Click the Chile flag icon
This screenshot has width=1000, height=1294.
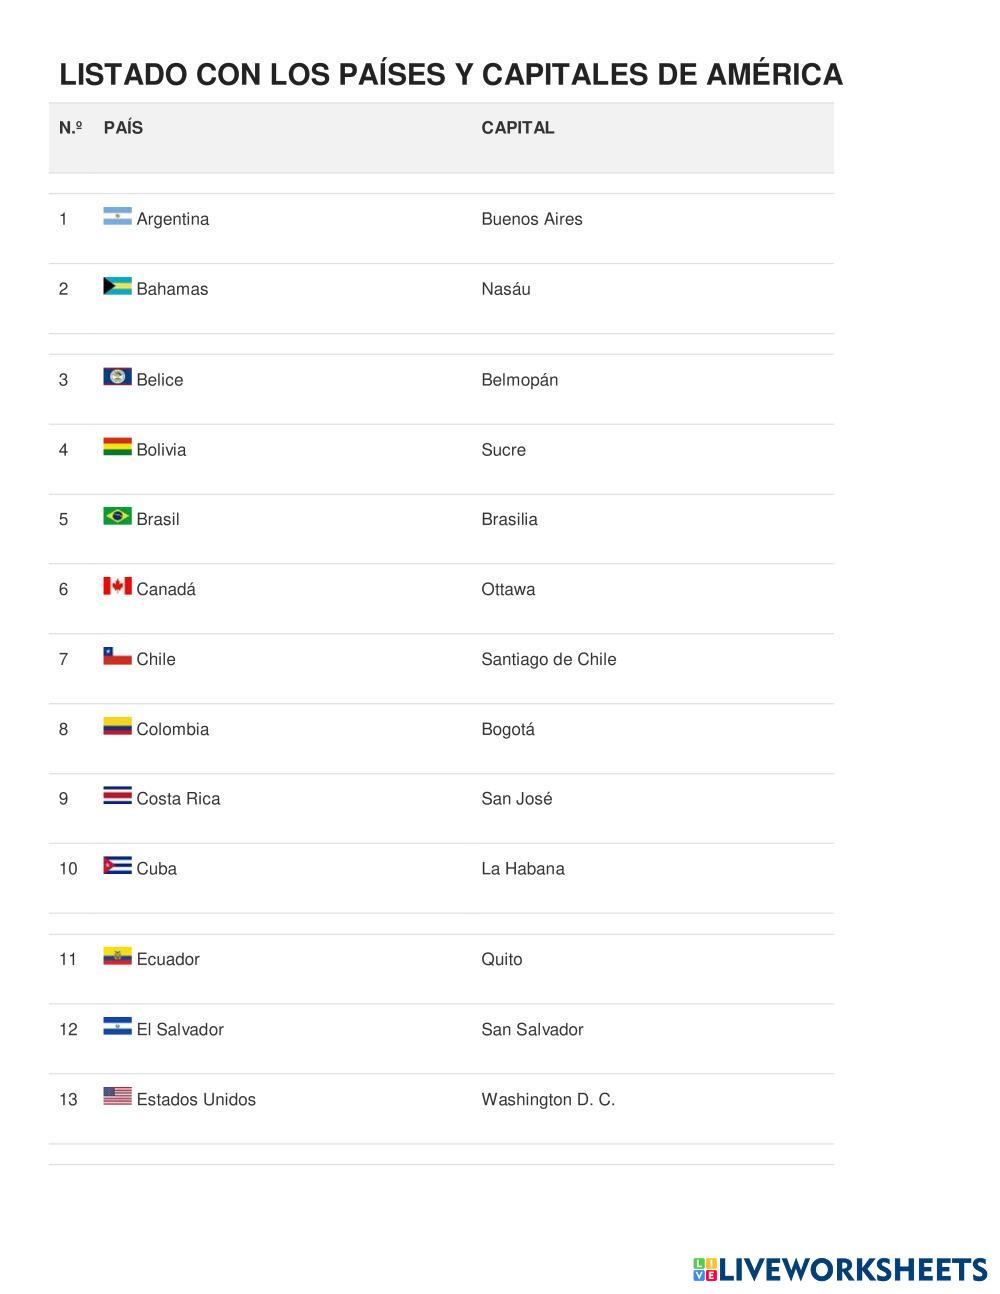click(117, 657)
